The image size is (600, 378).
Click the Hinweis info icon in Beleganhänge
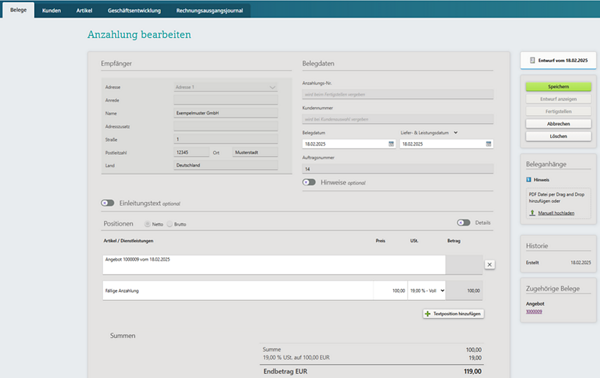click(x=529, y=179)
